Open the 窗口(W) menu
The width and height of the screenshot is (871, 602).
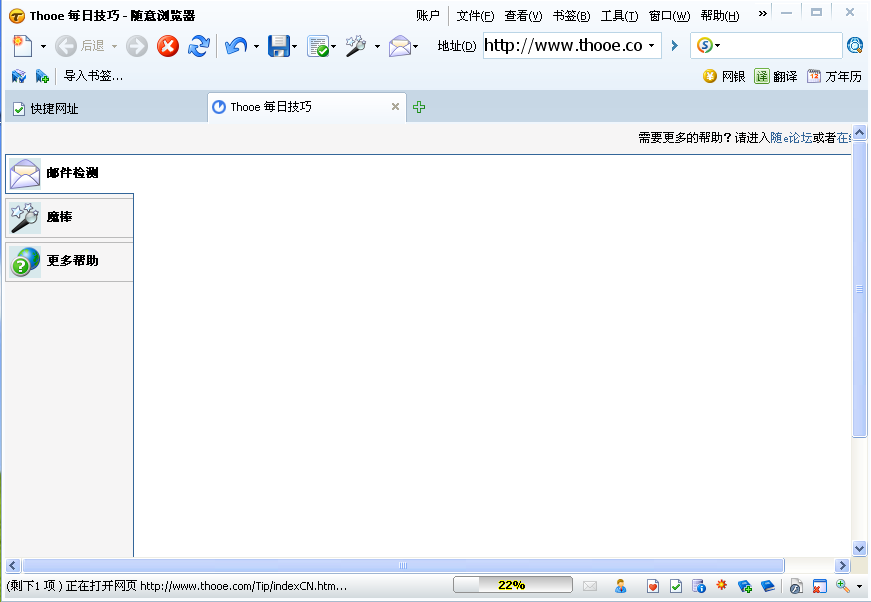click(x=669, y=16)
